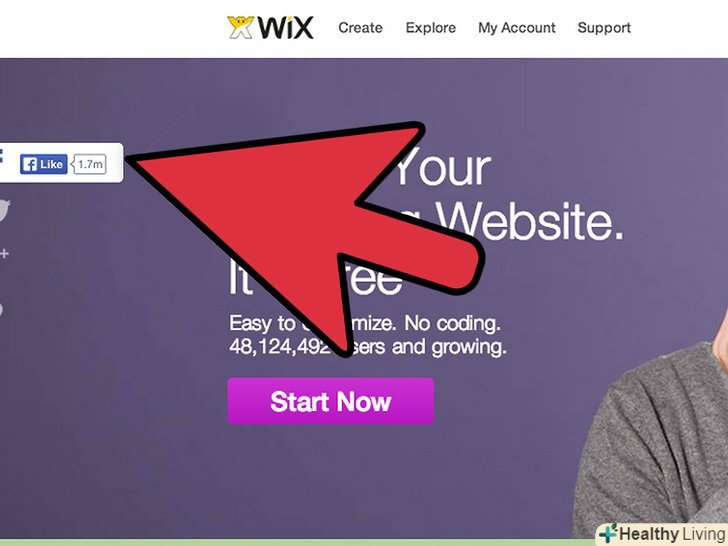Click the Google plus sidebar icon
The image size is (728, 546).
pyautogui.click(x=4, y=254)
